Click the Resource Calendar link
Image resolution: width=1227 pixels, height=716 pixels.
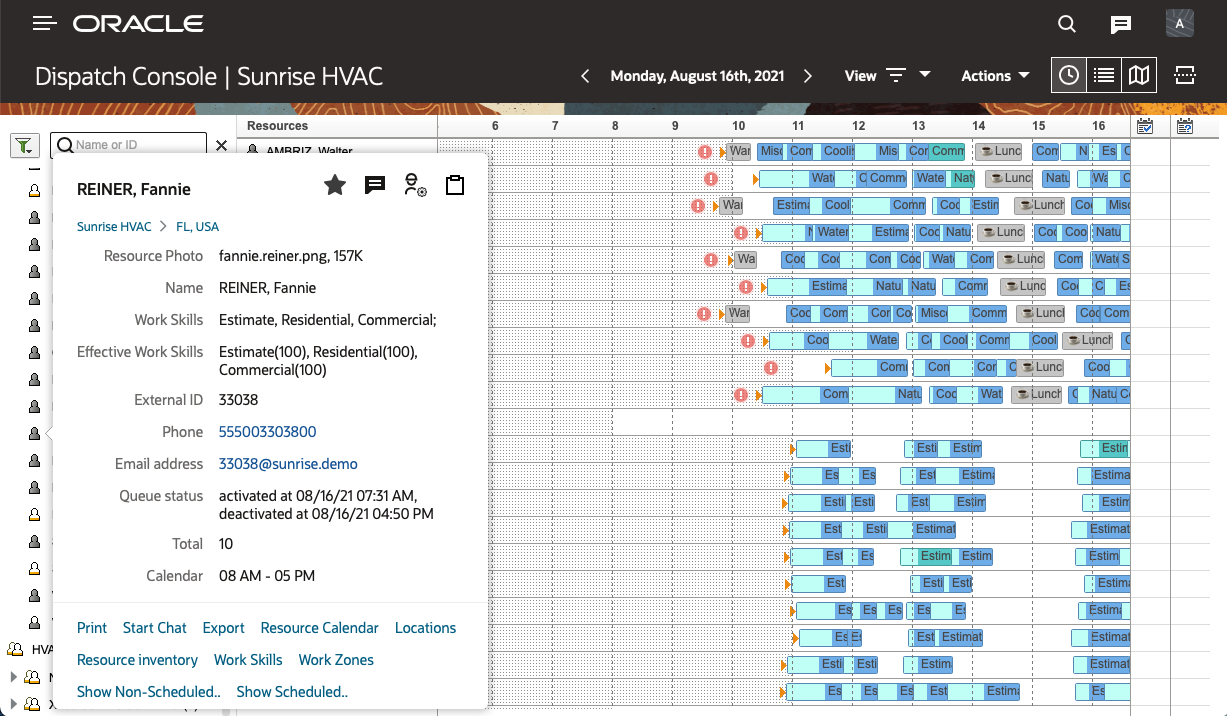click(319, 628)
